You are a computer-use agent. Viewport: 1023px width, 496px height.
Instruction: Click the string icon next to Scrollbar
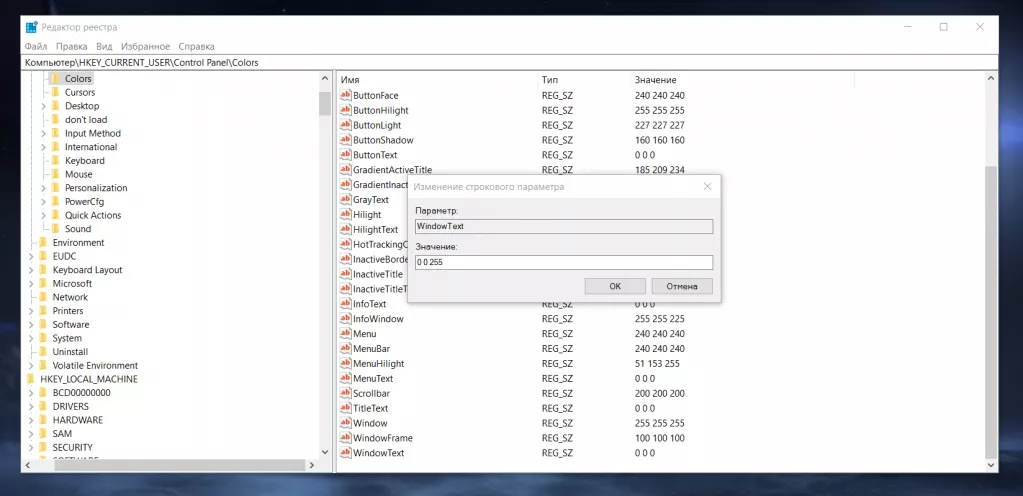click(345, 393)
